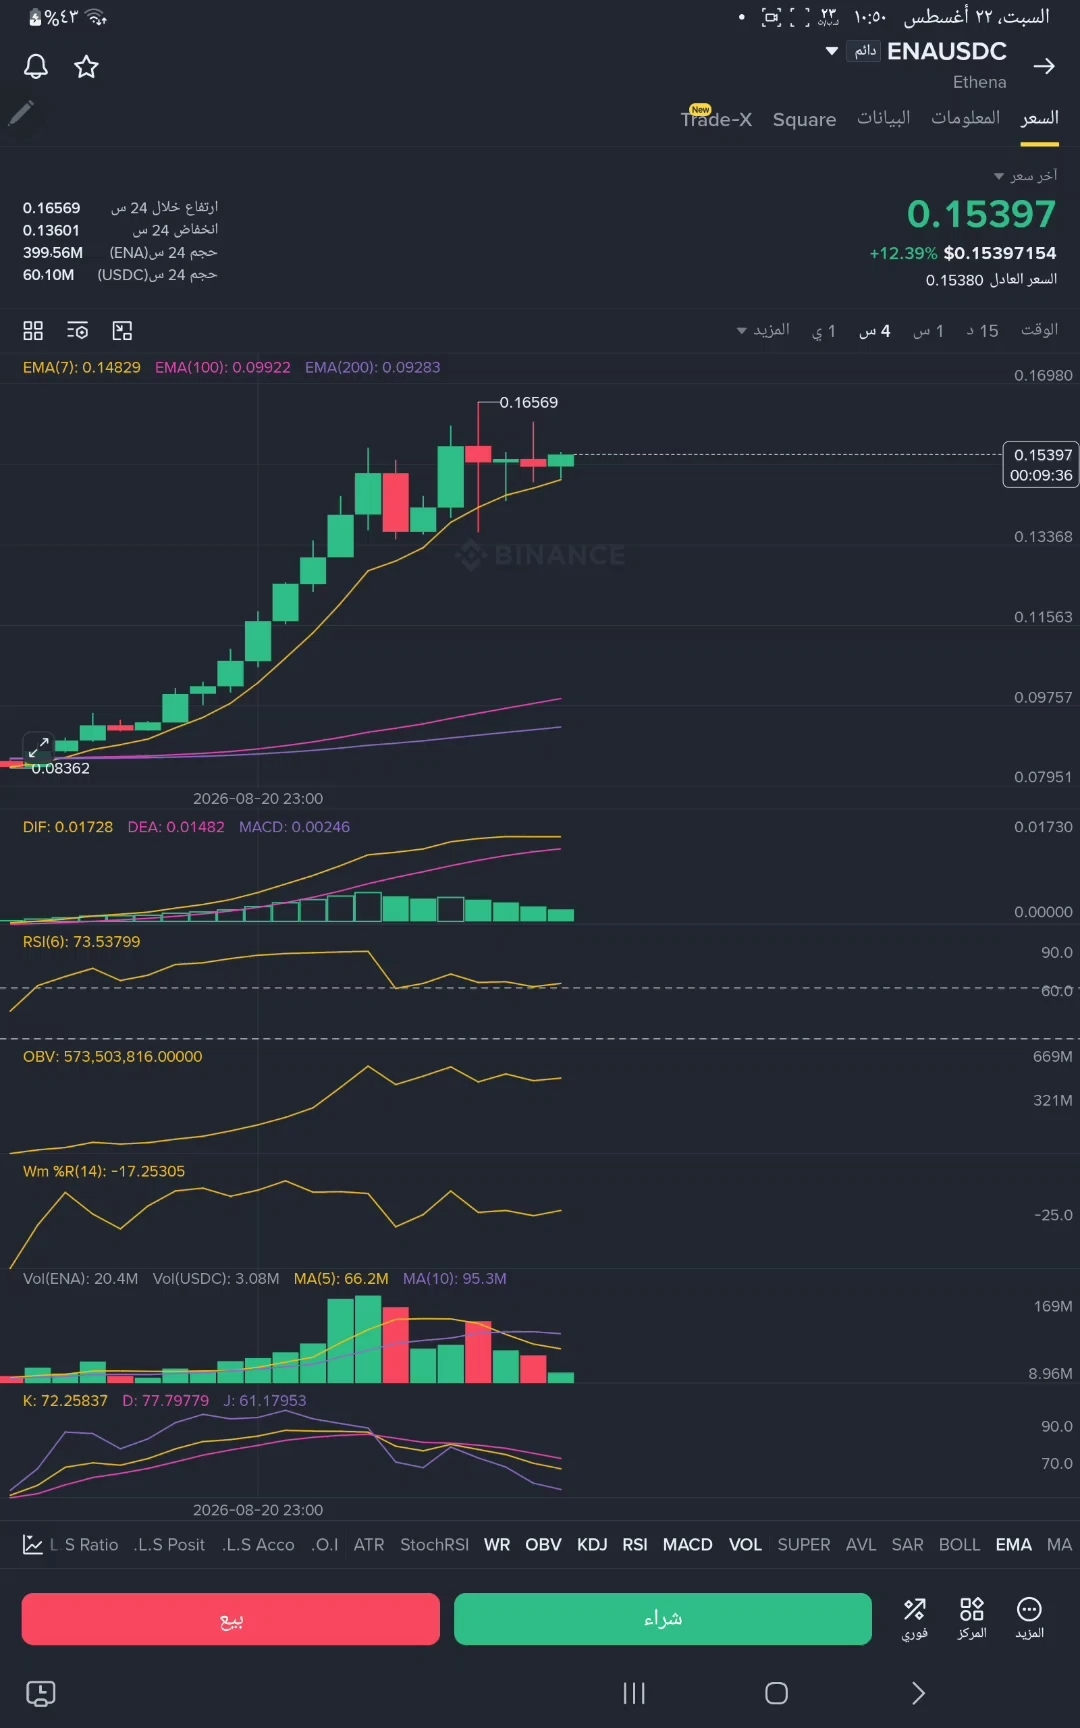Tap the bottom-left screen recorder icon

click(x=40, y=1693)
